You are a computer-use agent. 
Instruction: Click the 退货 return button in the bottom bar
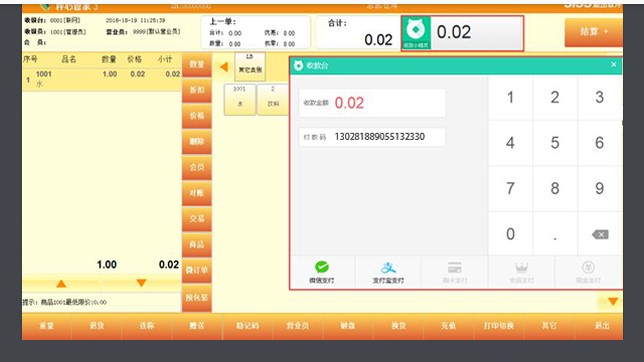97,326
